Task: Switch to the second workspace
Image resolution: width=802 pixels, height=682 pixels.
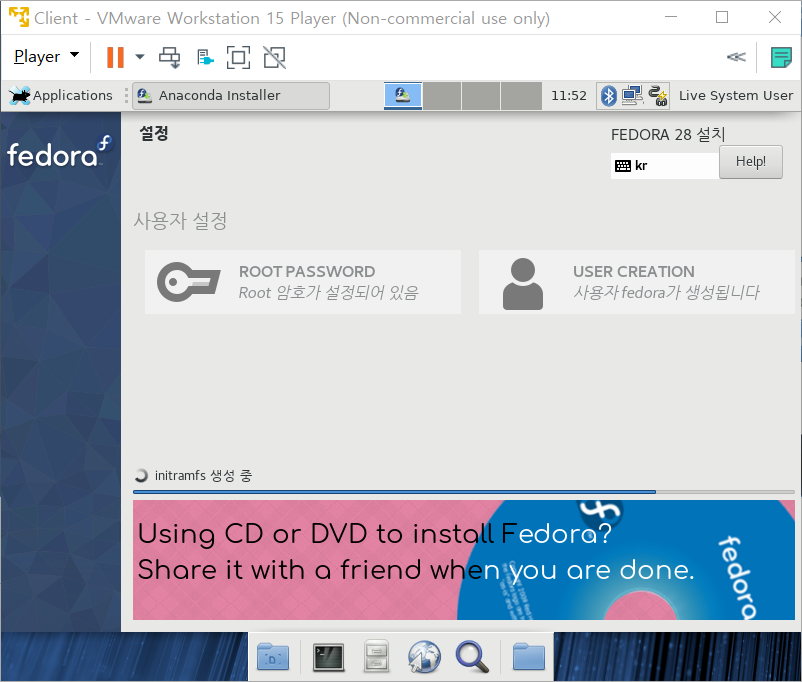Action: (x=442, y=96)
